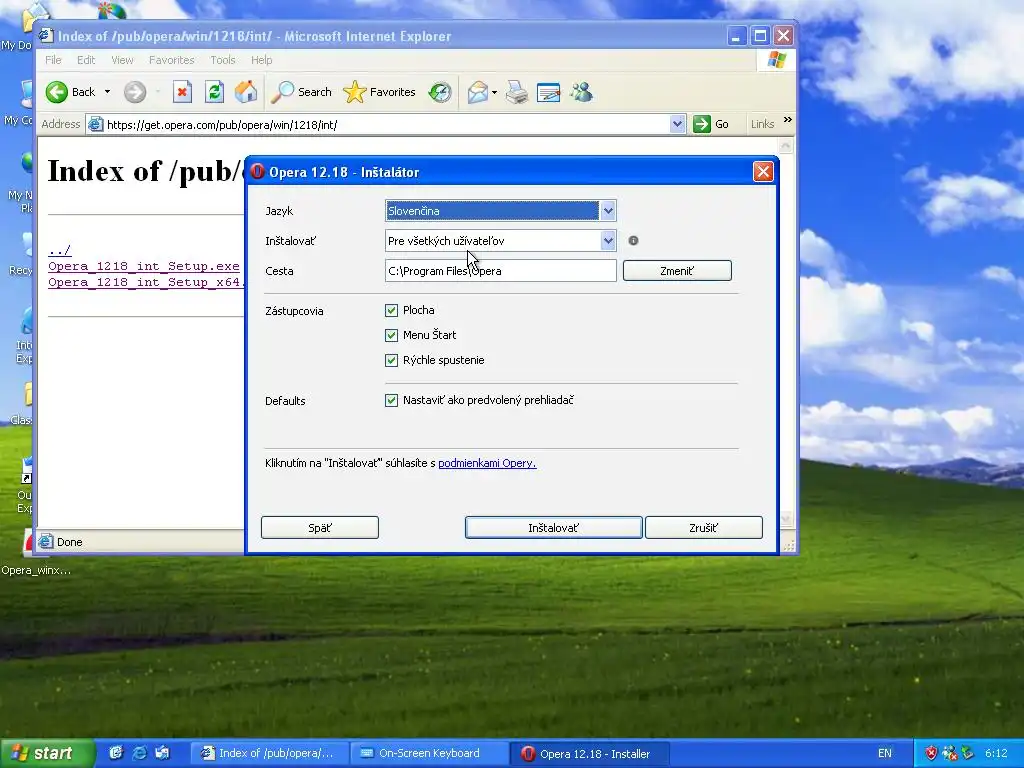Click the Done status text in IE

(69, 542)
